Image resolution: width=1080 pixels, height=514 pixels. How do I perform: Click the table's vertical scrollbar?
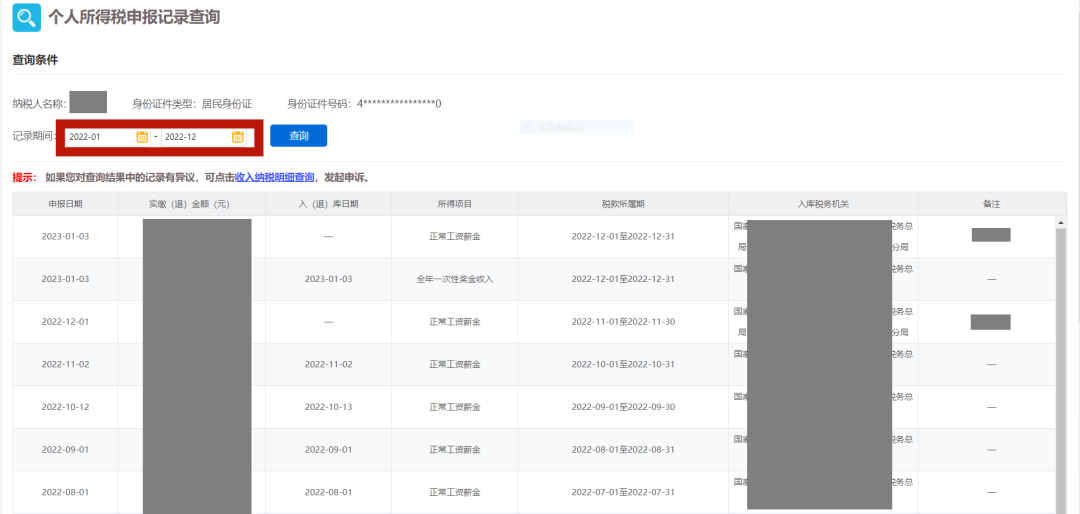click(x=1061, y=369)
